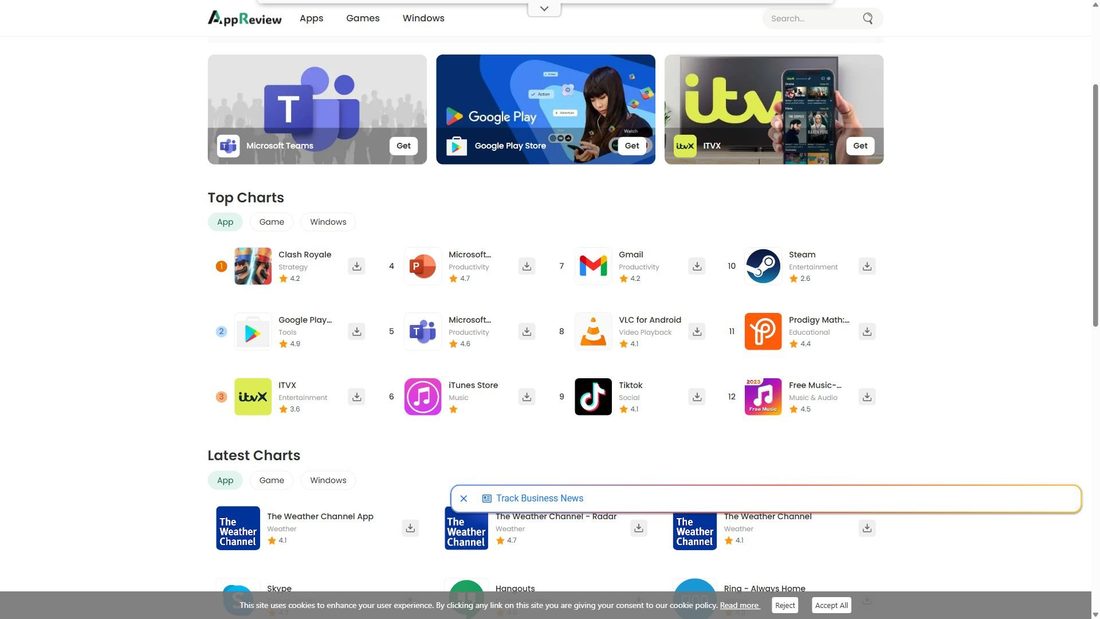Get the ITVX featured app
Image resolution: width=1100 pixels, height=619 pixels.
(x=860, y=146)
